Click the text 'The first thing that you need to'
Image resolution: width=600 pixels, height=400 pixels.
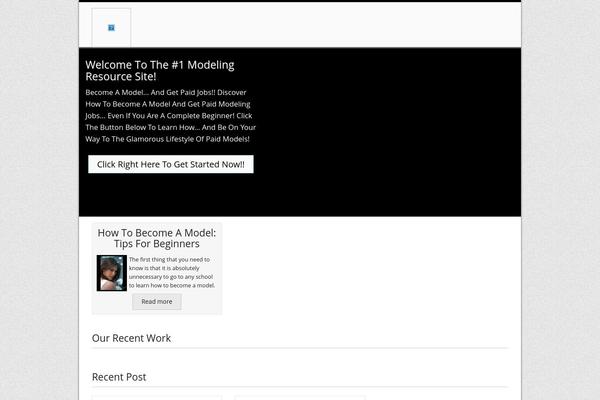click(170, 260)
